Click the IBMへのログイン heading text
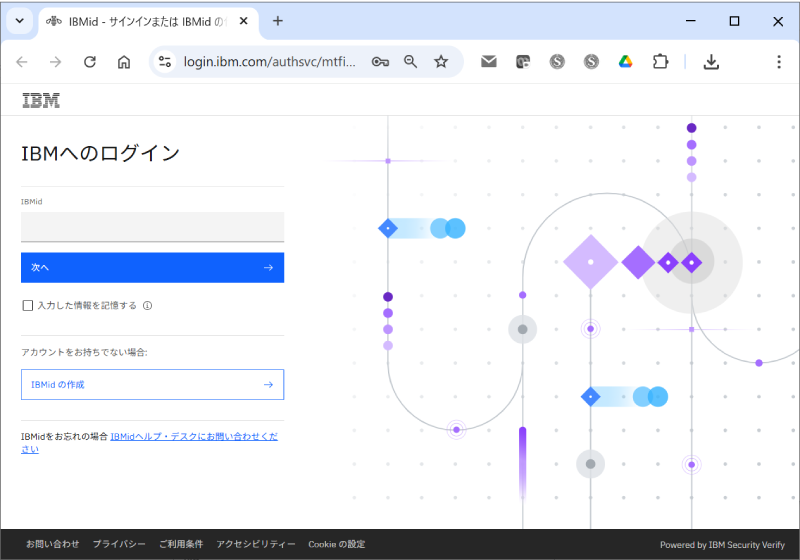Viewport: 800px width, 560px height. (101, 153)
